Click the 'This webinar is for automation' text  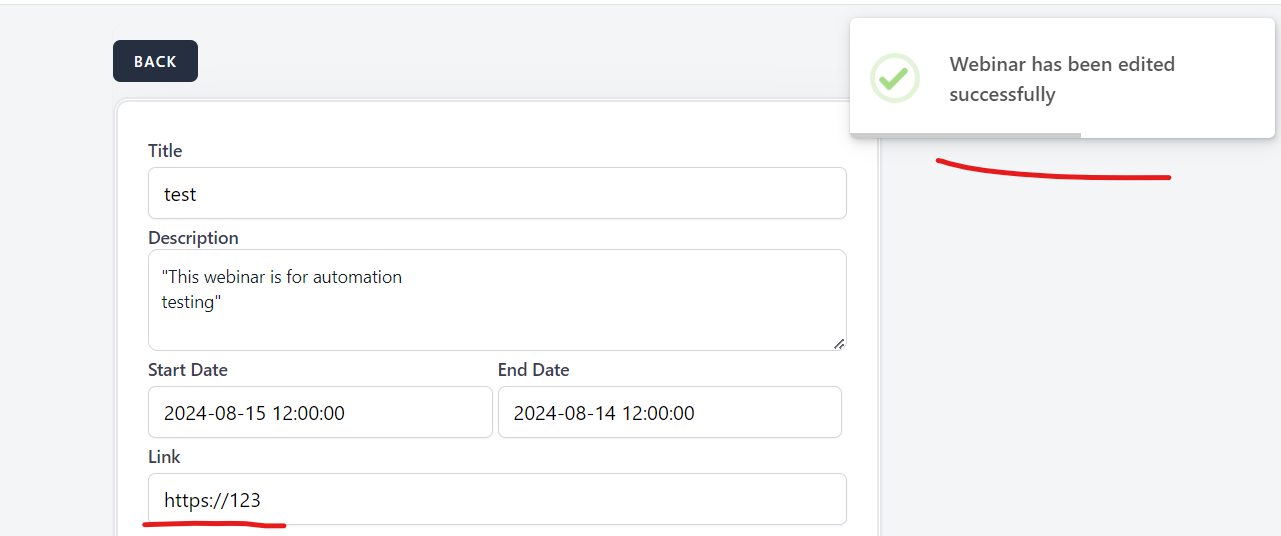pyautogui.click(x=282, y=277)
